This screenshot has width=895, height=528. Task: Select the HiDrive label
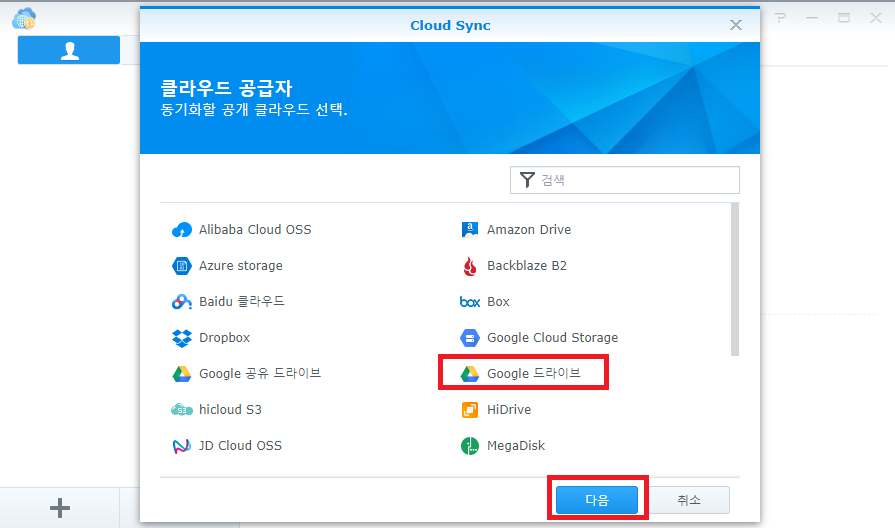click(509, 410)
